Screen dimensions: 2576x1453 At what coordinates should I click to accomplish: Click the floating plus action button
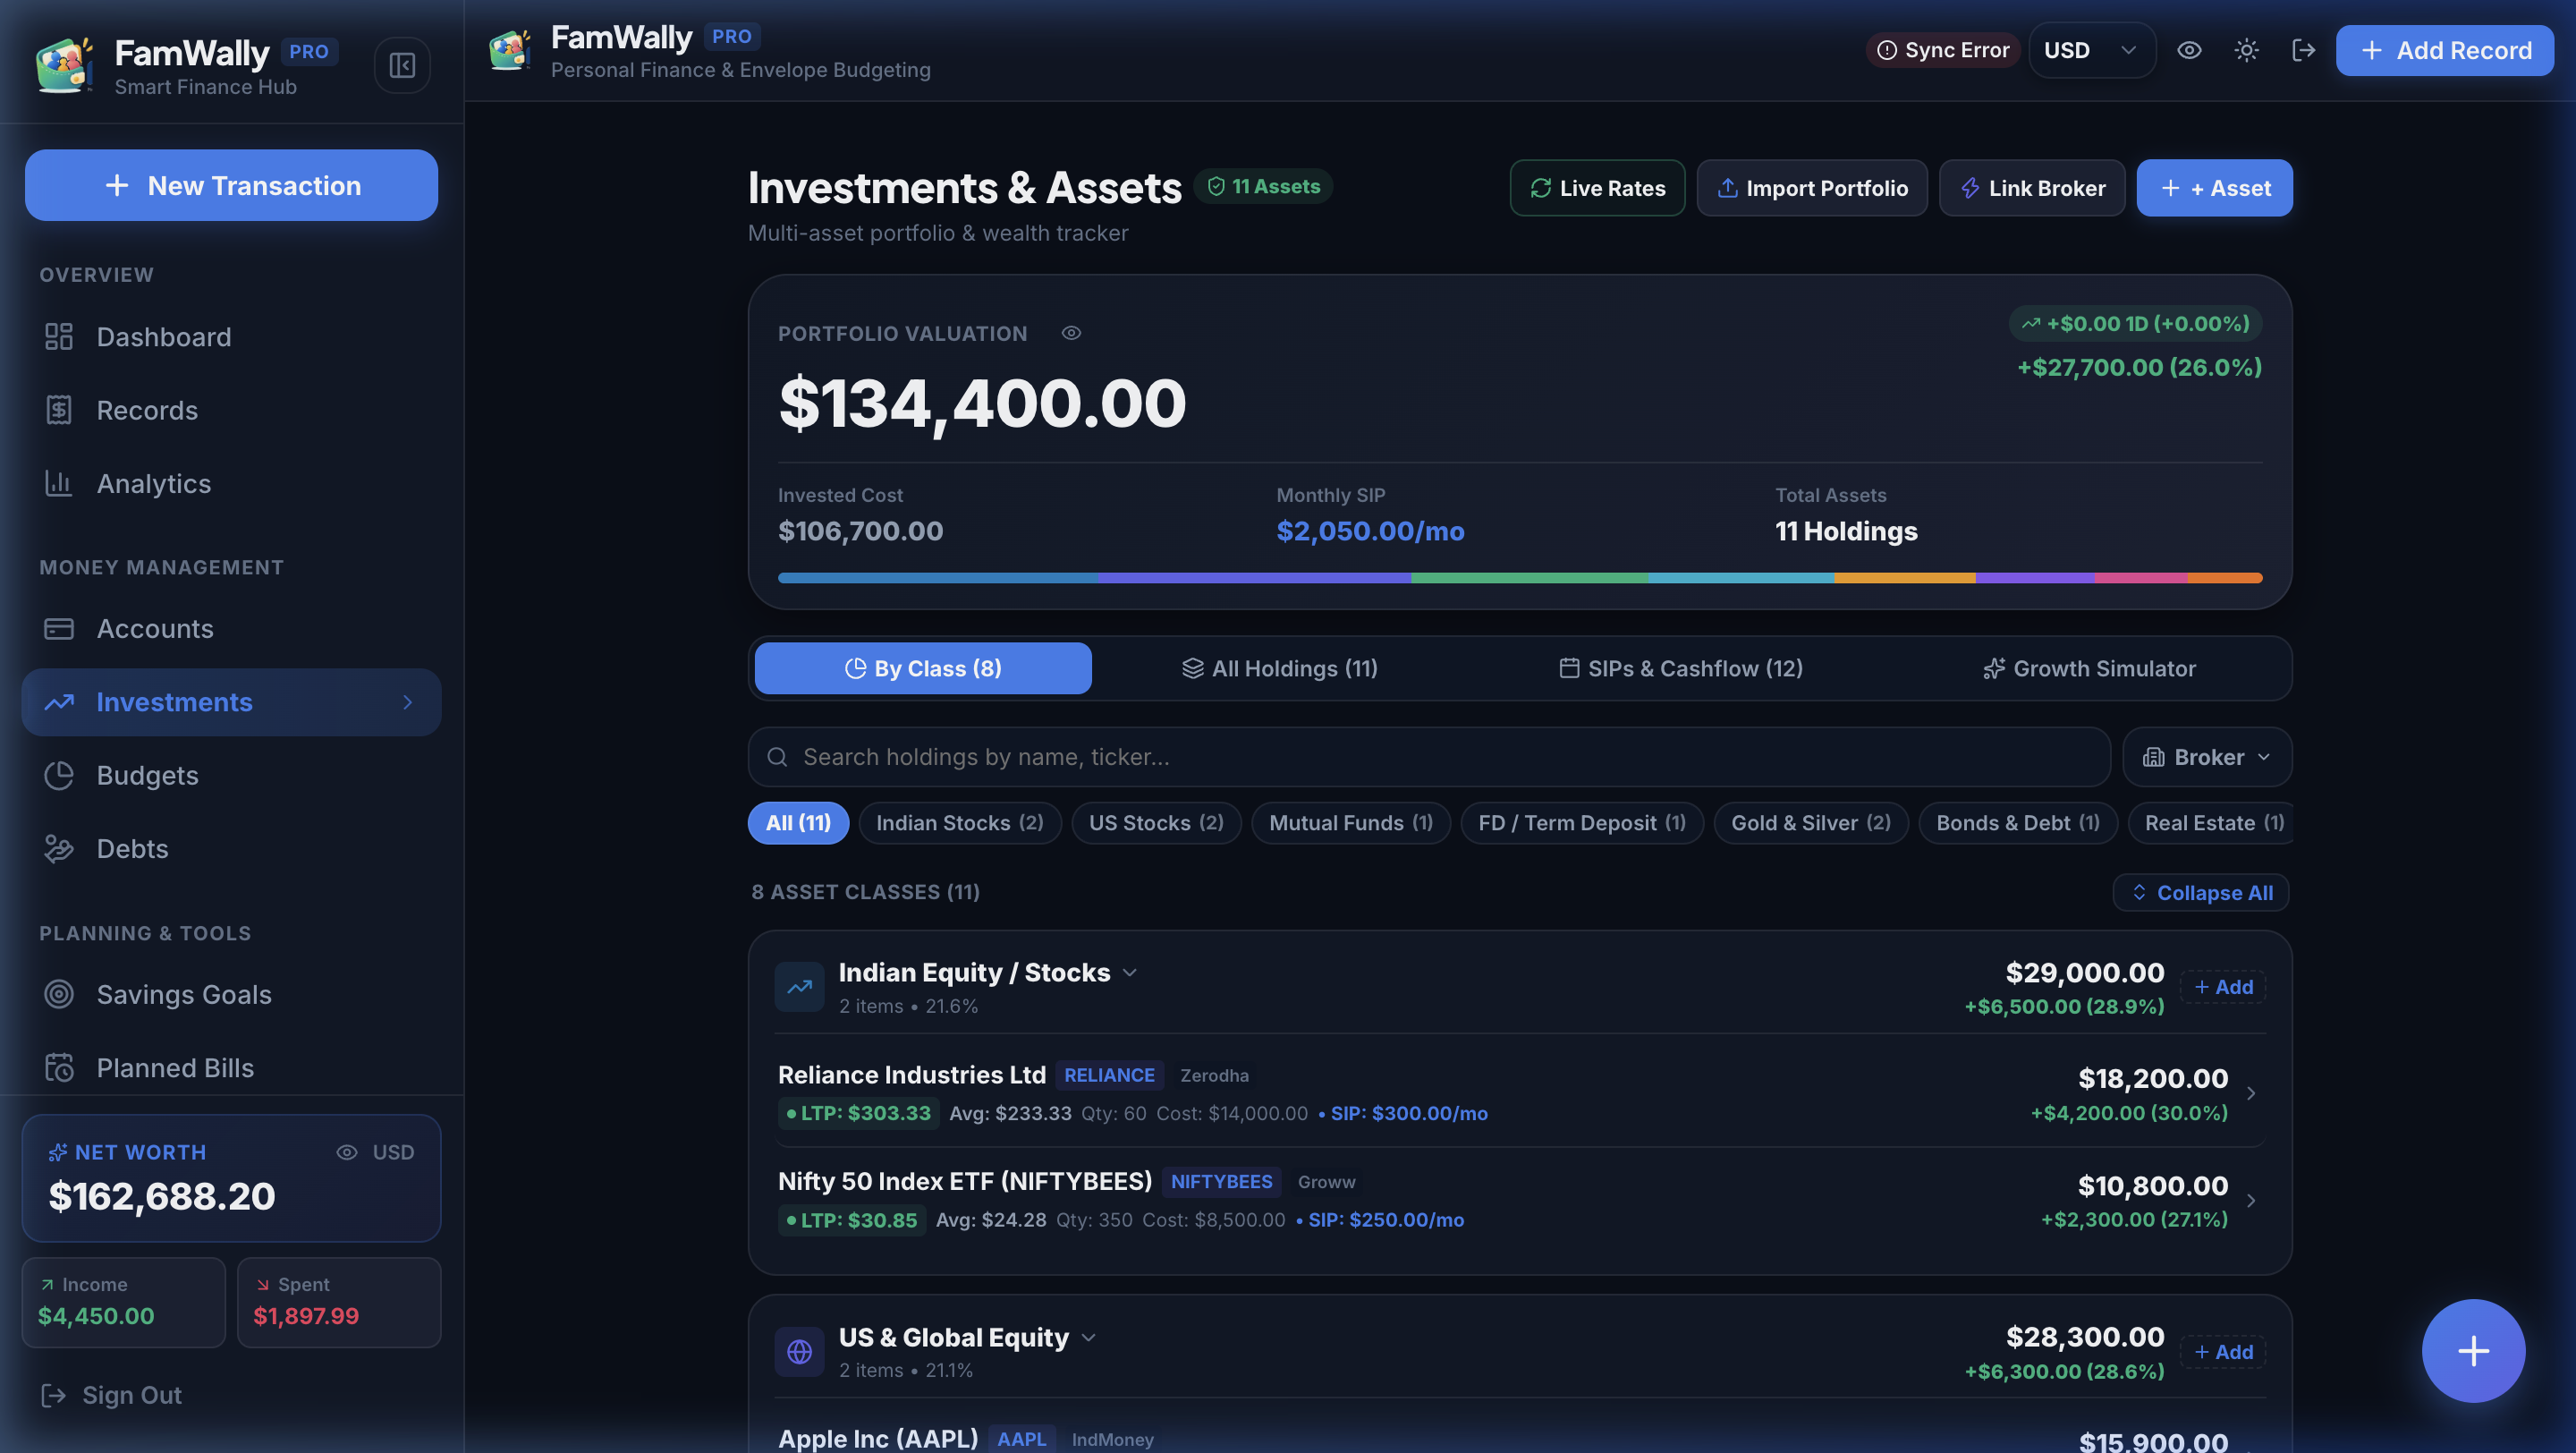(2473, 1351)
